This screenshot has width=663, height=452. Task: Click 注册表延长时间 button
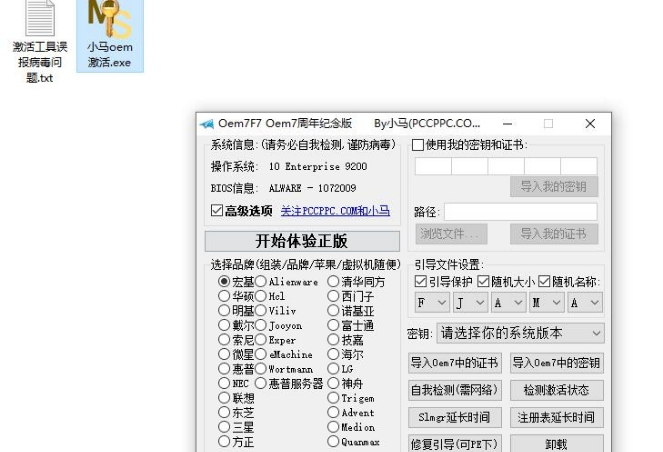556,417
